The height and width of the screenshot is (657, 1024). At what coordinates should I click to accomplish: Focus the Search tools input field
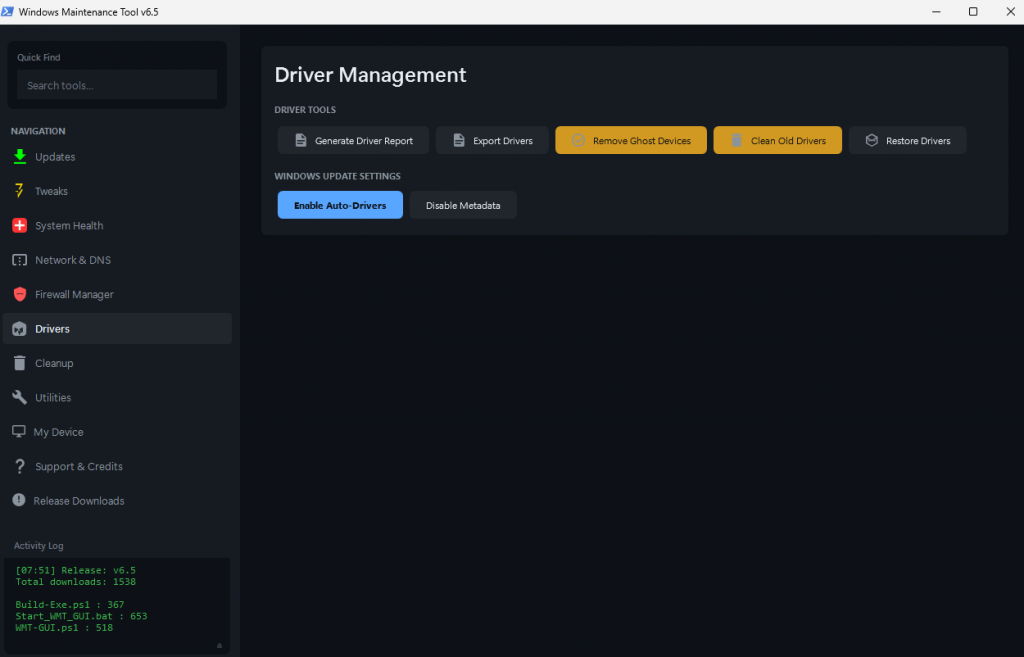117,85
